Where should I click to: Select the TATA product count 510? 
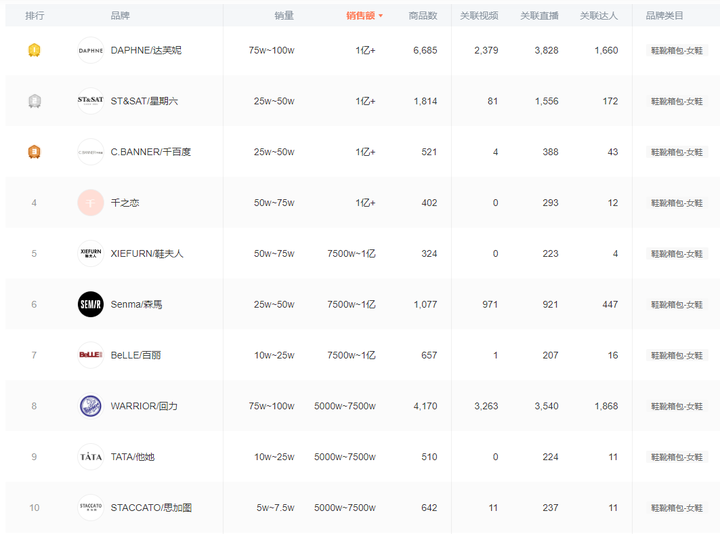click(x=429, y=457)
